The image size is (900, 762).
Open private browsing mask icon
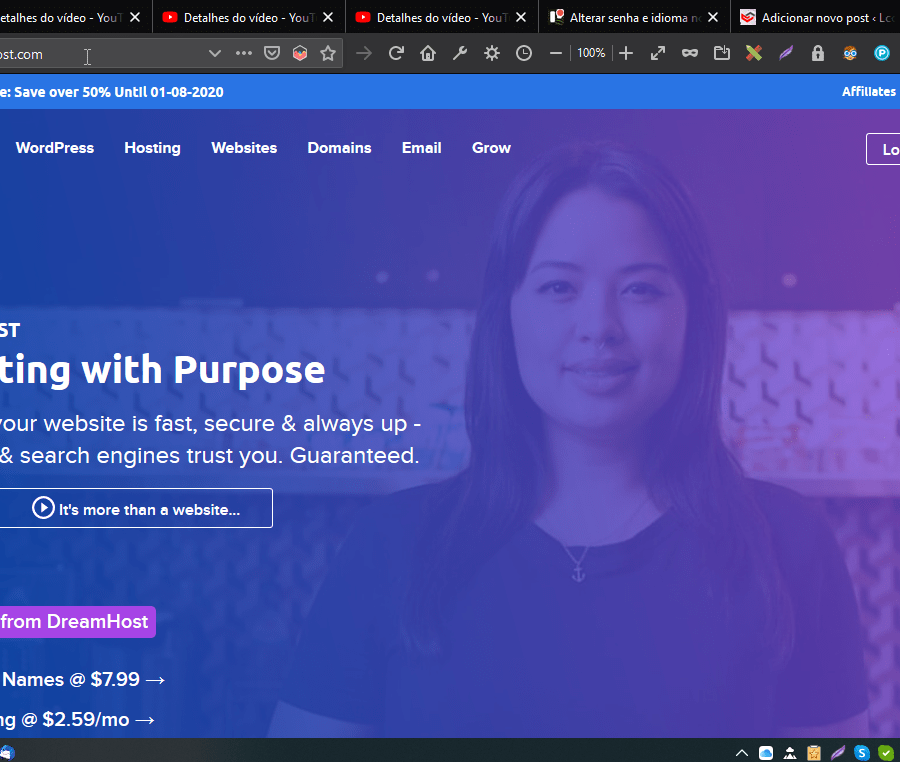[690, 53]
